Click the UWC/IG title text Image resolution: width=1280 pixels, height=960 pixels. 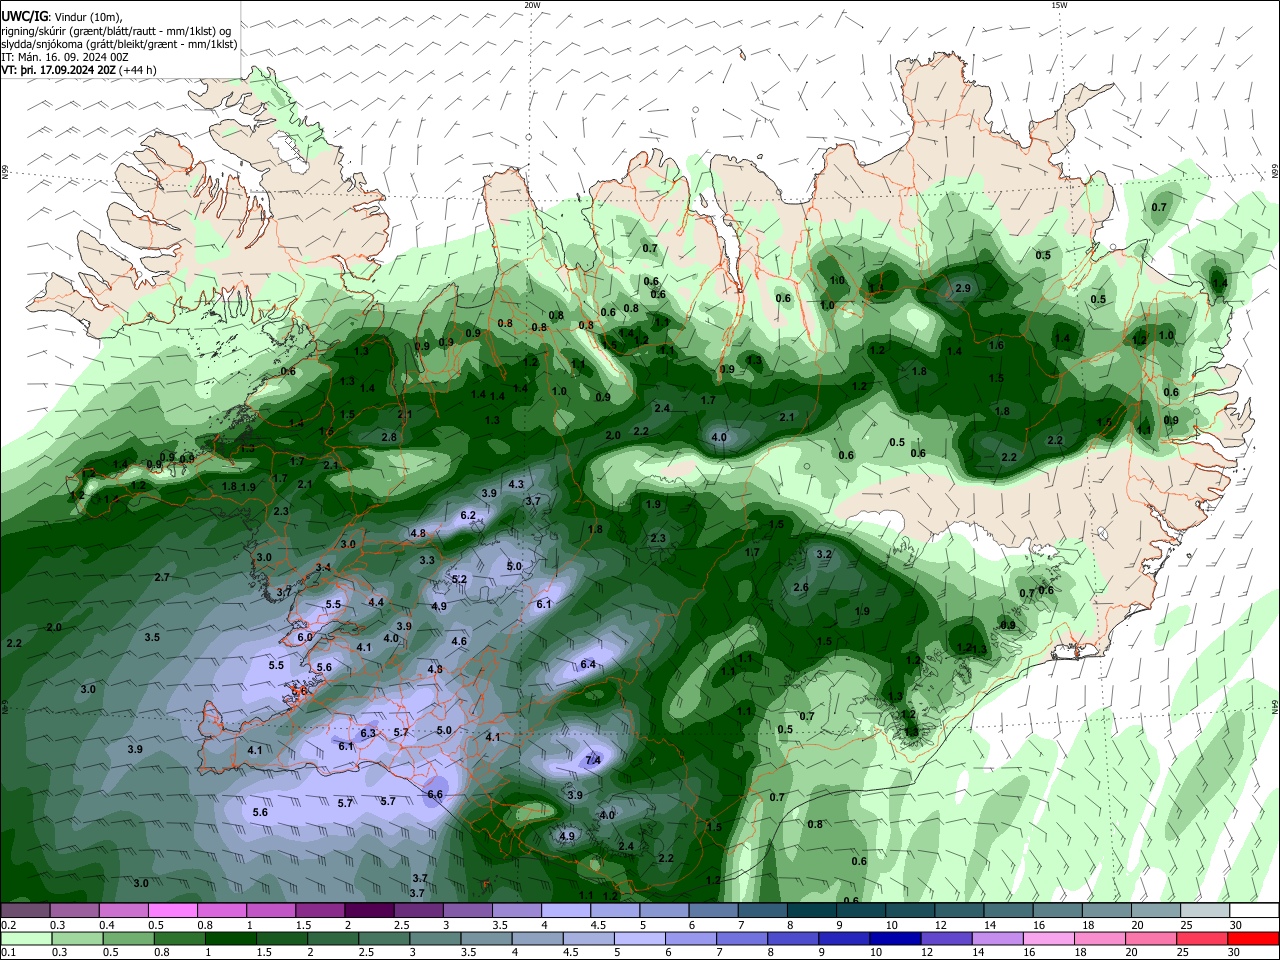pyautogui.click(x=24, y=17)
